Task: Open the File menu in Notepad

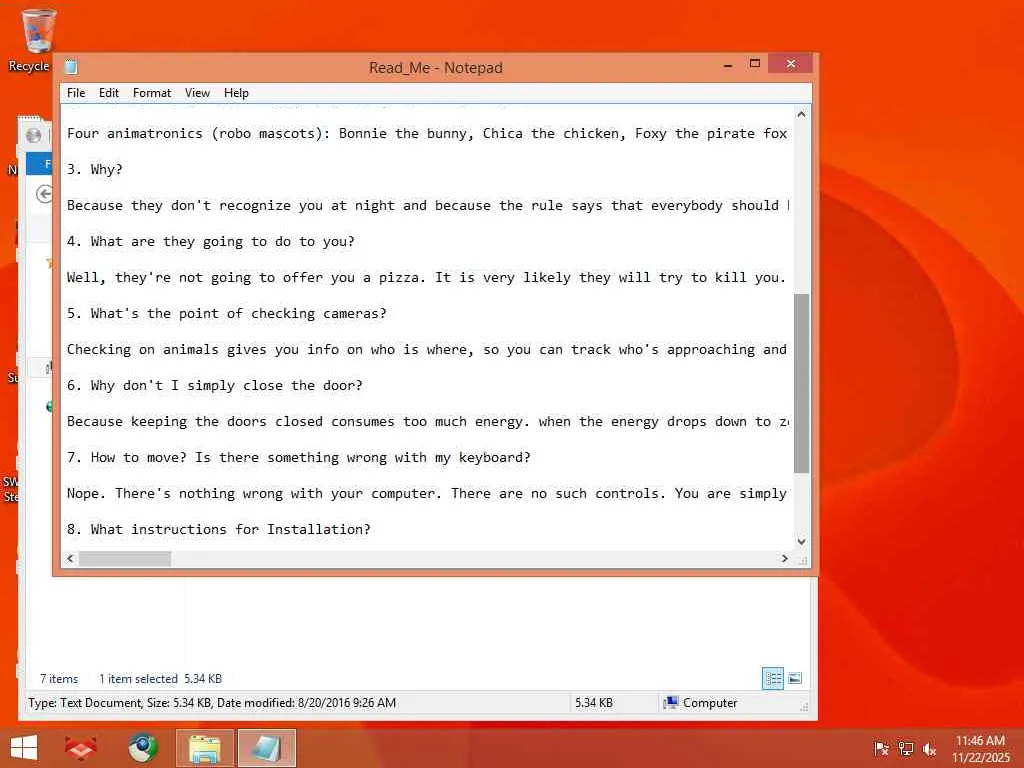Action: click(76, 93)
